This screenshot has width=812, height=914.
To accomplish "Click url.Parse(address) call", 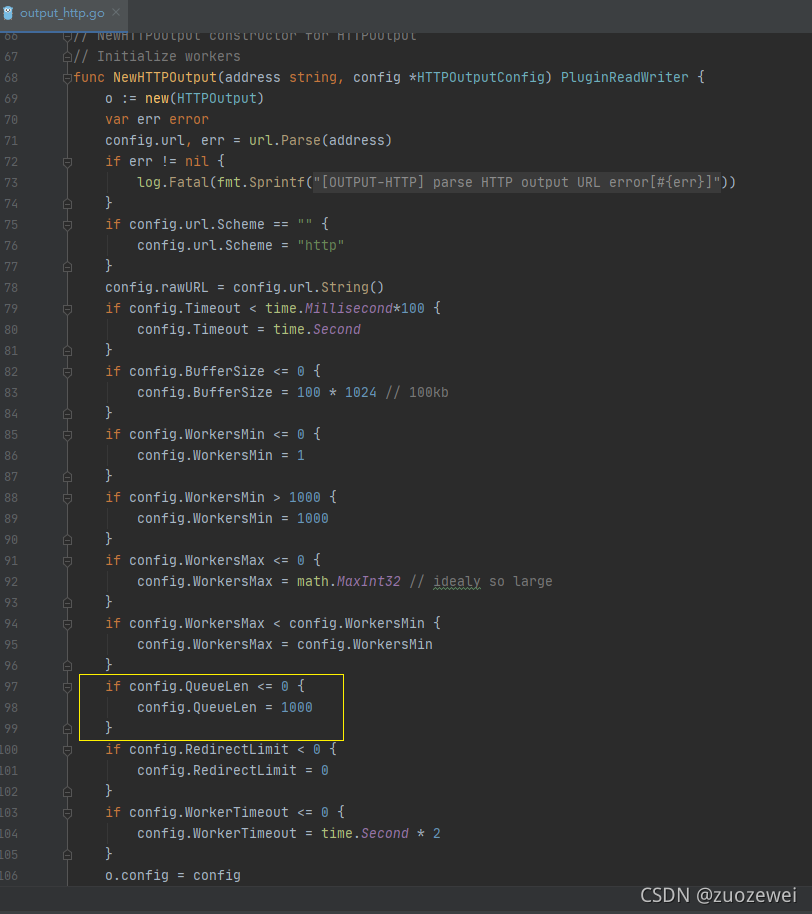I will [x=321, y=140].
